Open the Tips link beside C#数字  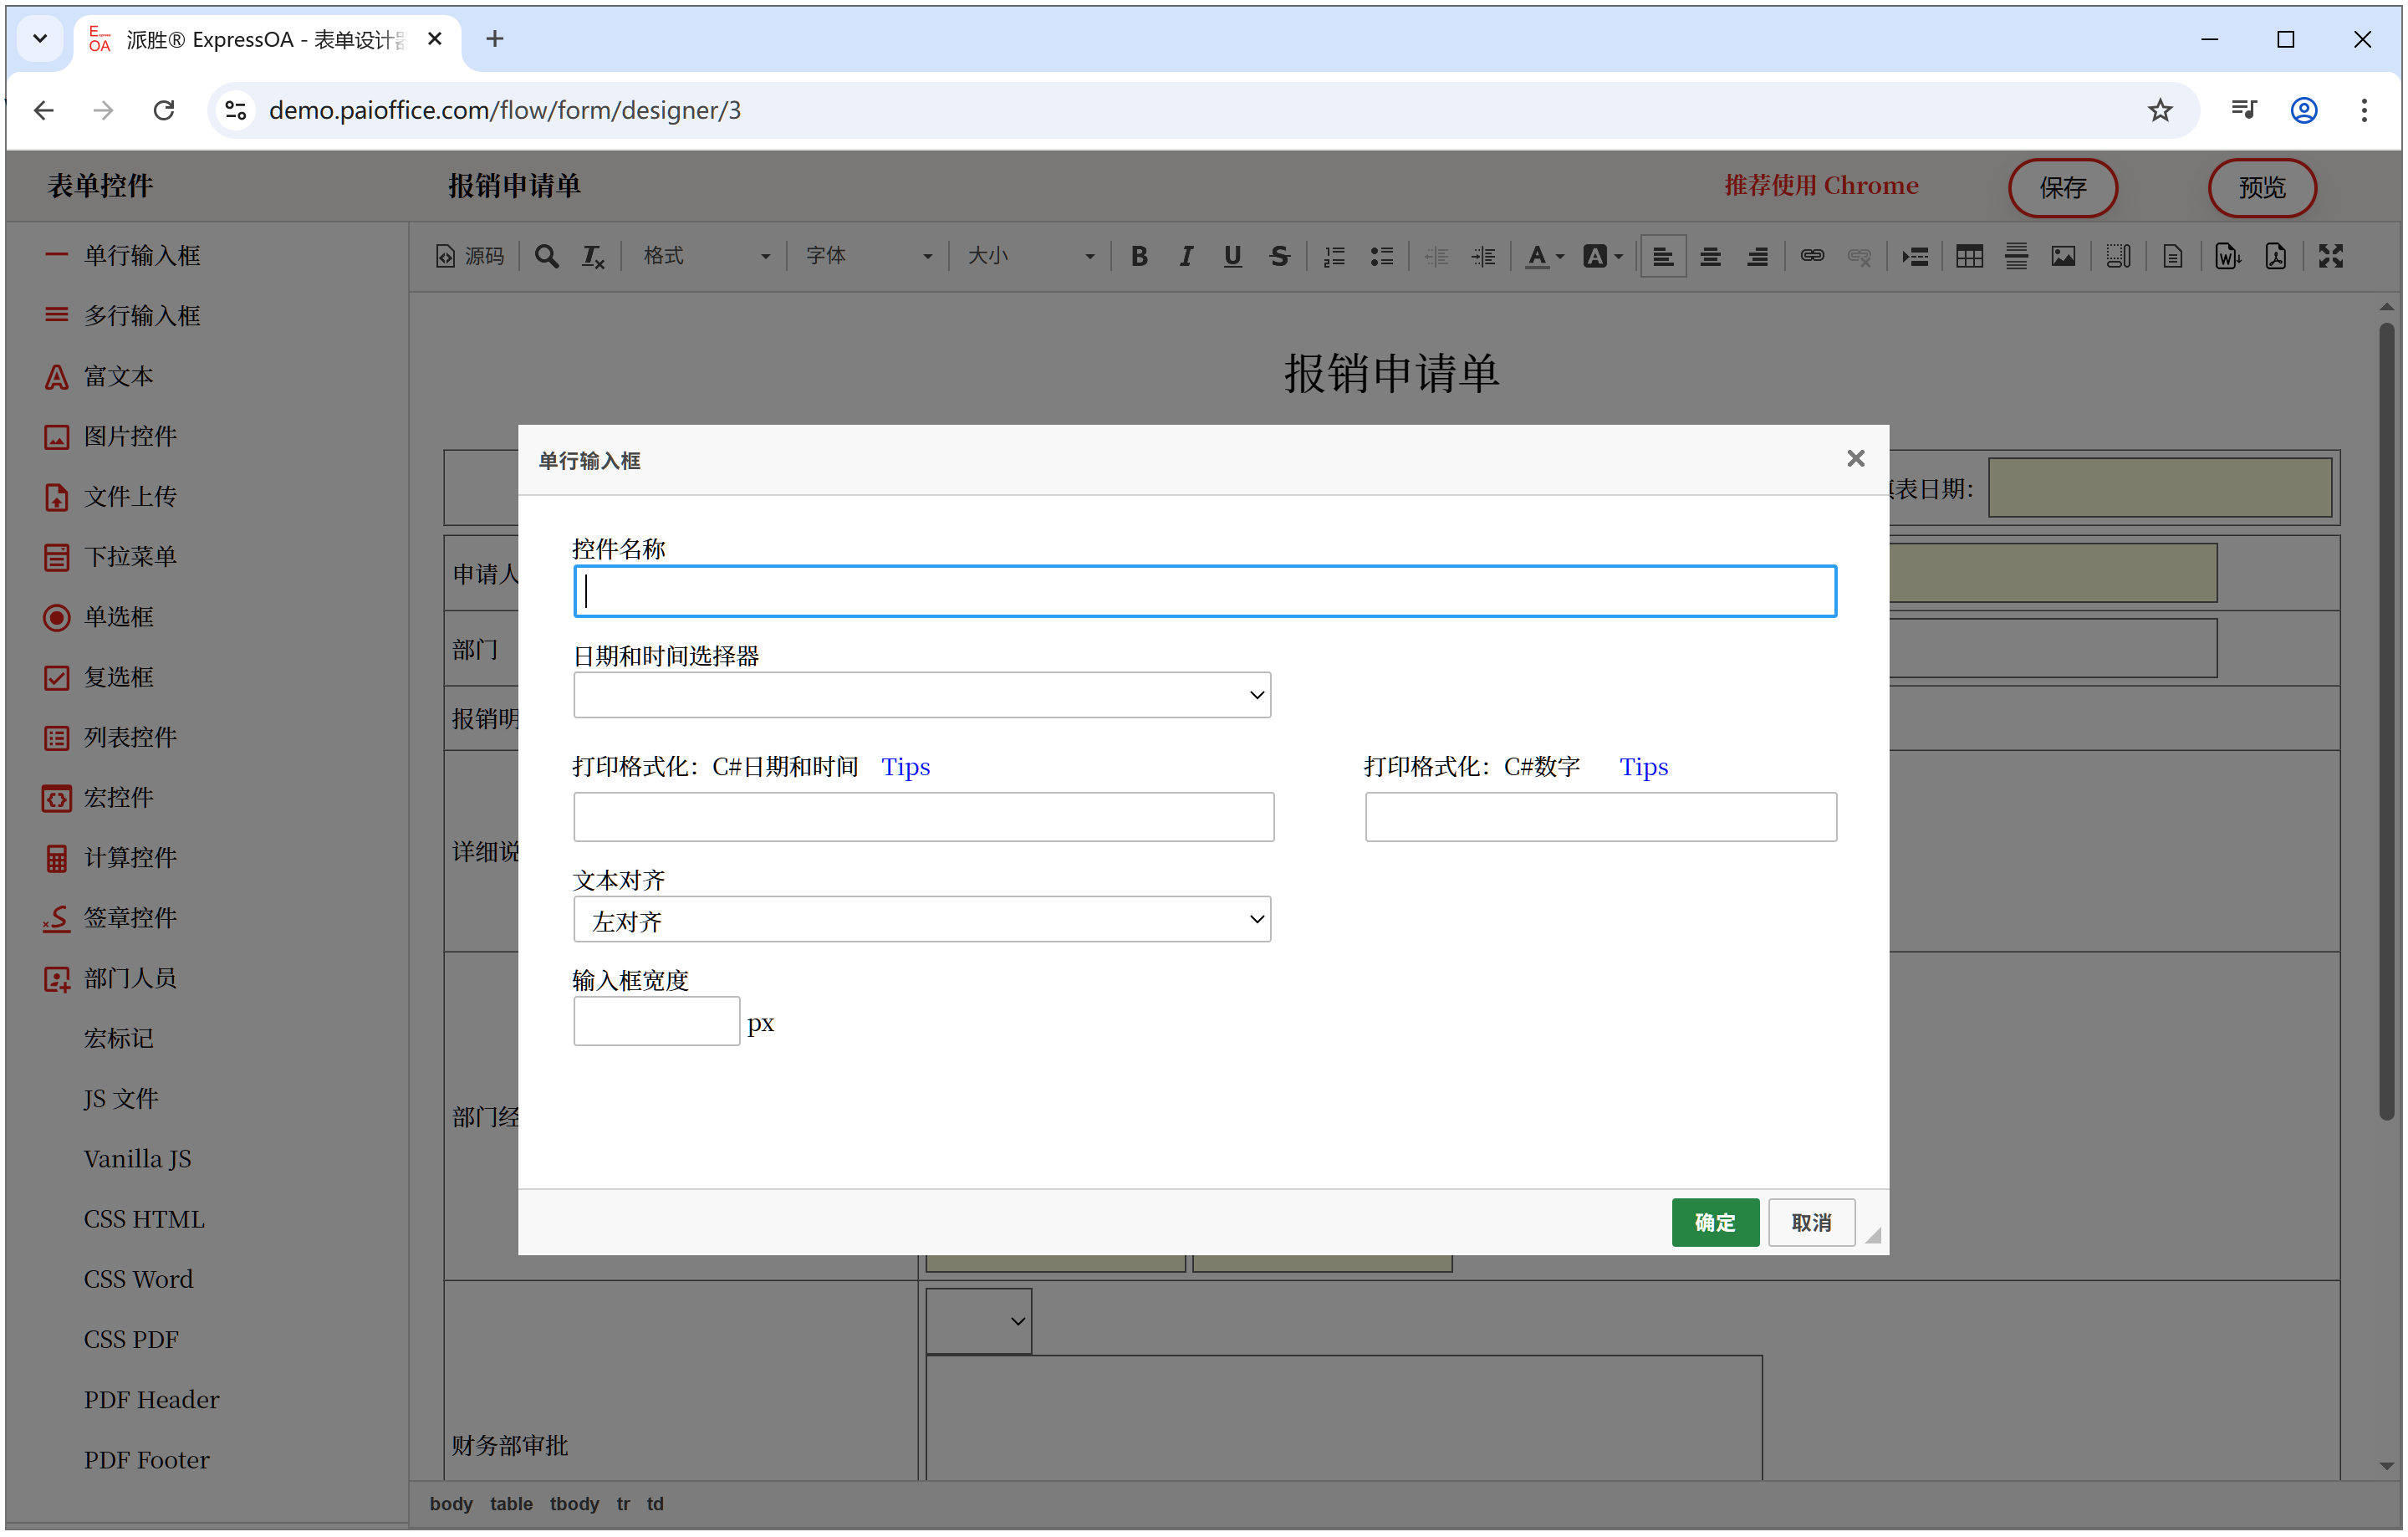(x=1643, y=767)
